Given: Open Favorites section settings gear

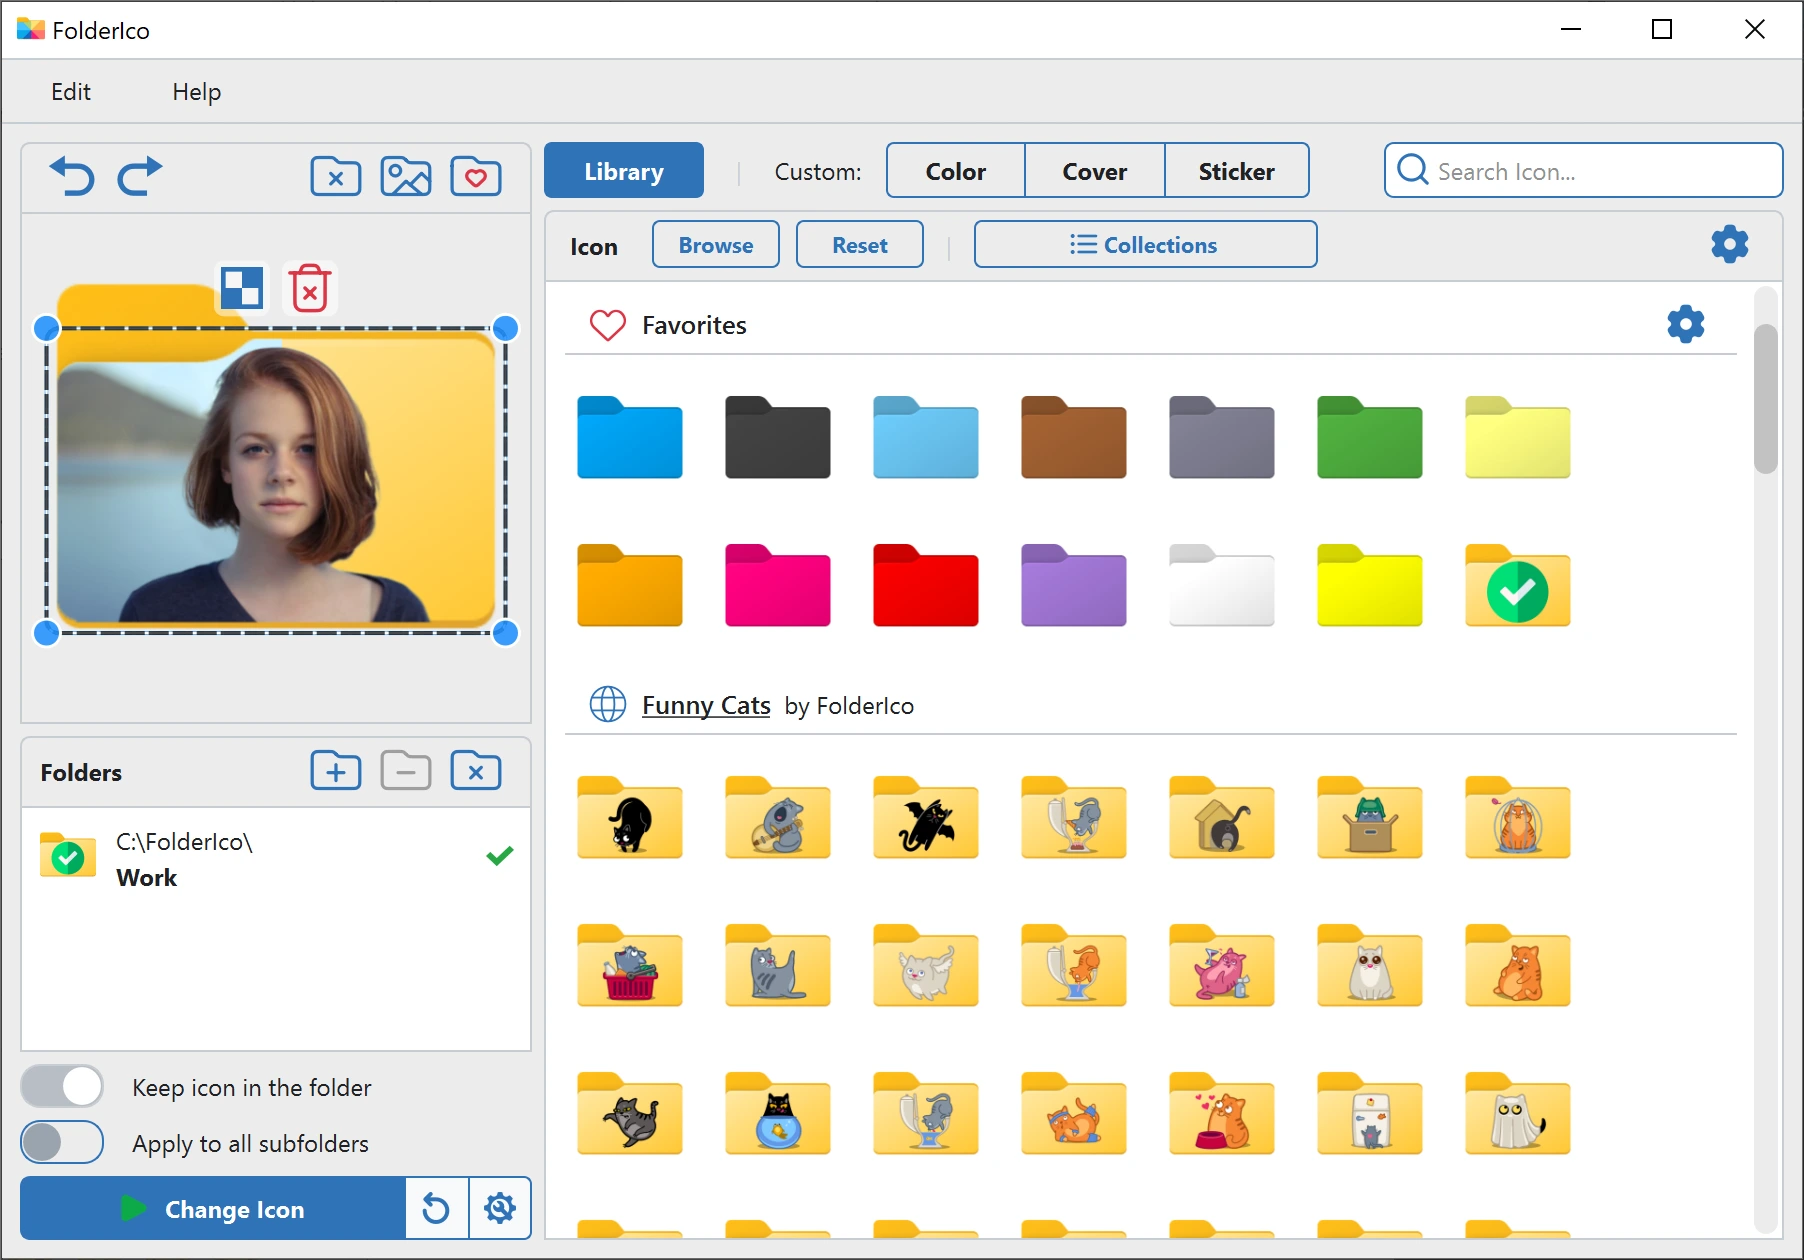Looking at the screenshot, I should (x=1686, y=324).
